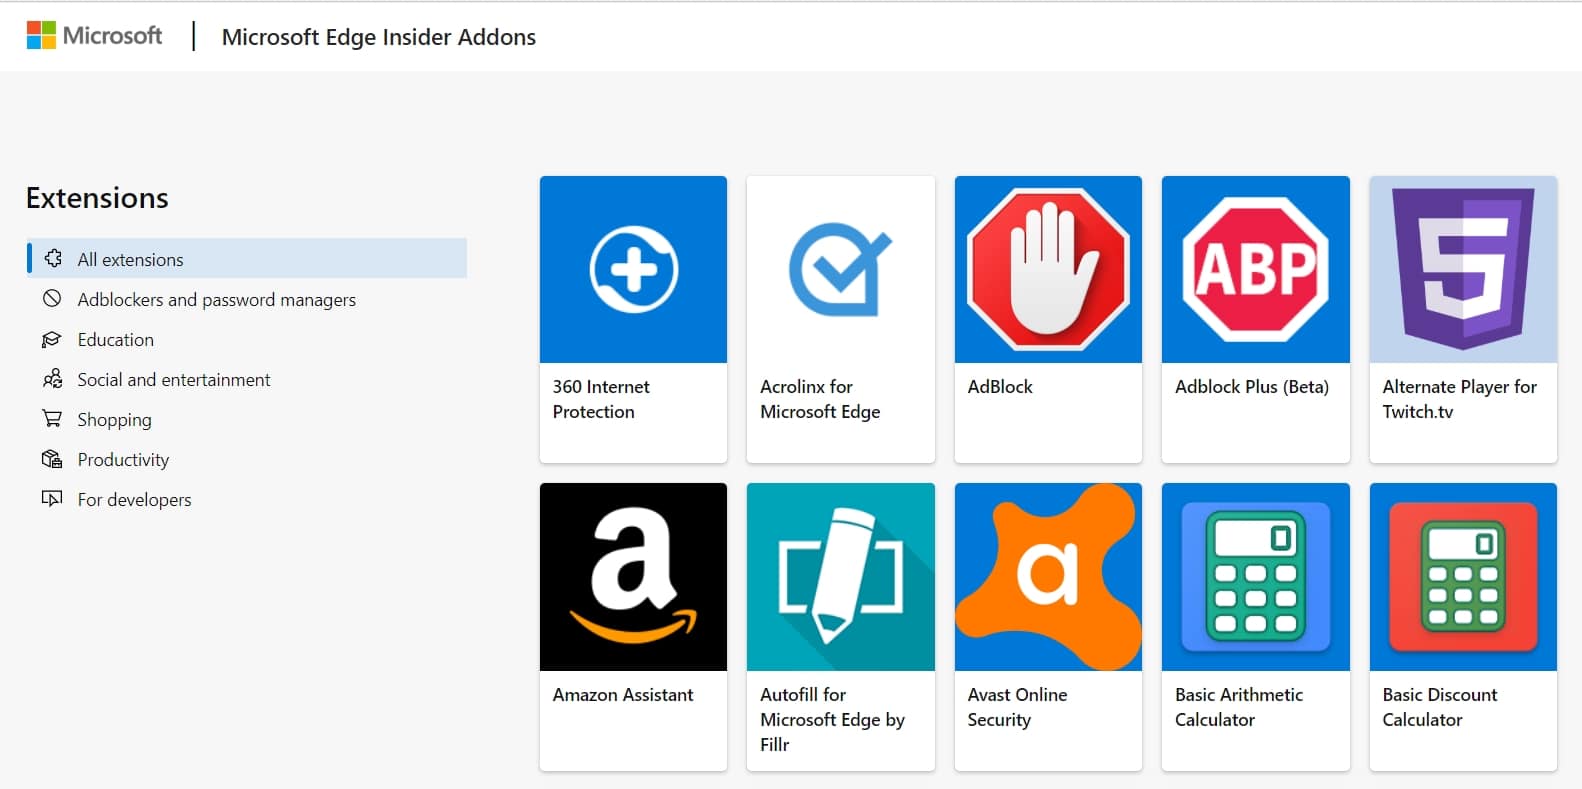Click the Microsoft logo
Screen dimensions: 1582x789
[x=94, y=36]
